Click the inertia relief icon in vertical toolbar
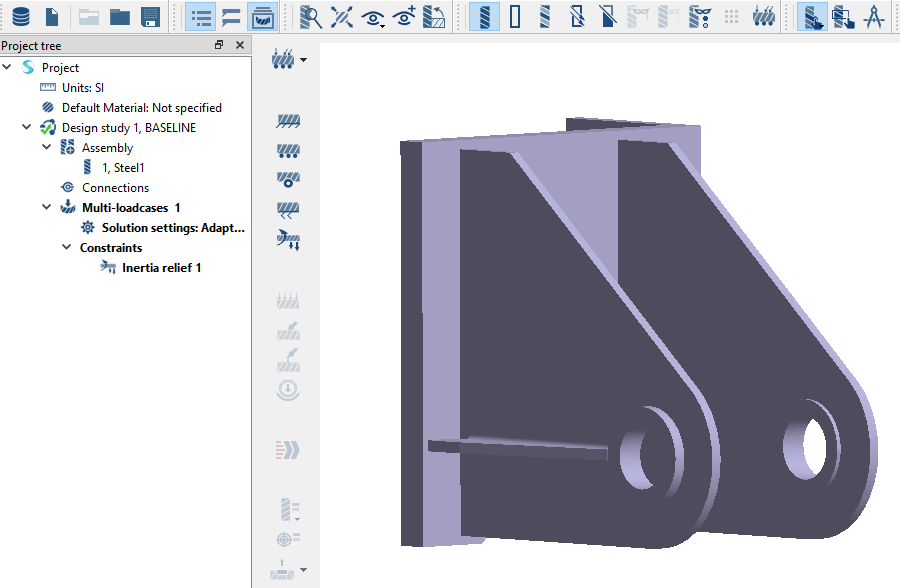 tap(289, 240)
